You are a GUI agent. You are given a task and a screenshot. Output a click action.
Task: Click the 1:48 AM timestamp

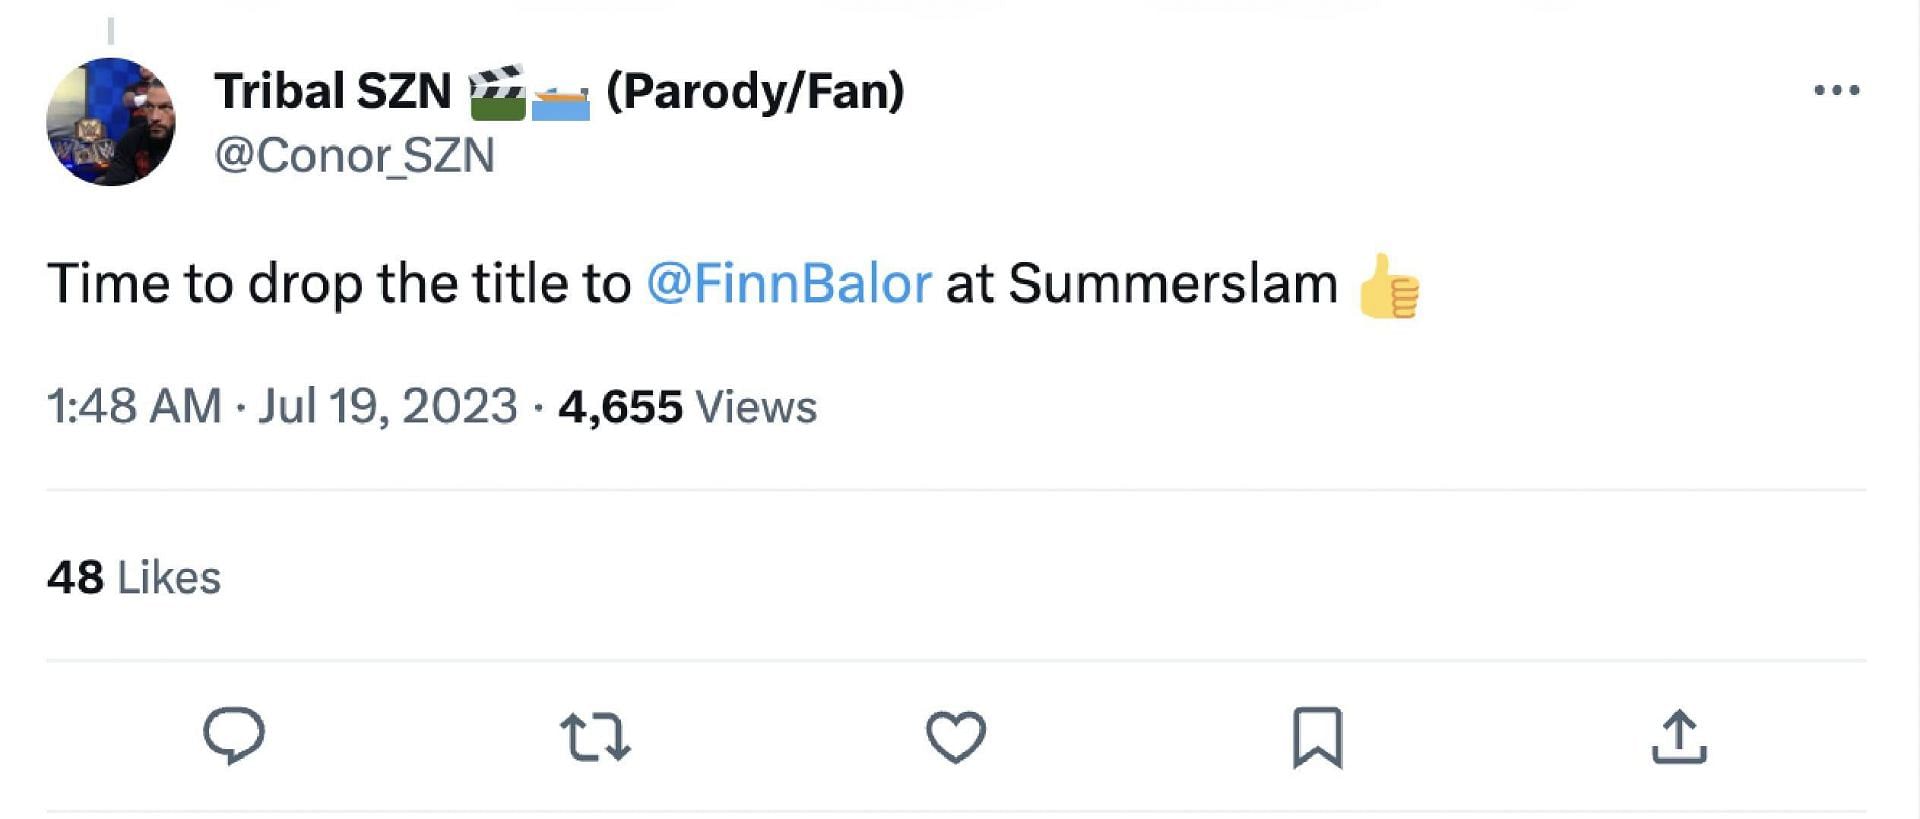click(x=134, y=407)
